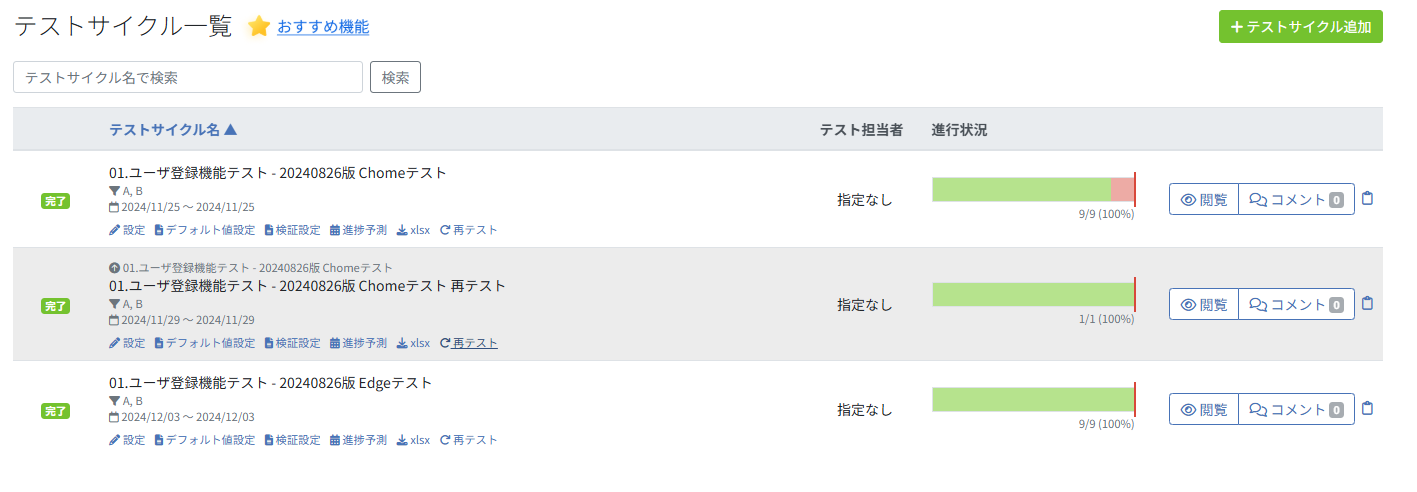The width and height of the screenshot is (1417, 492).
Task: Click 閲覧 eye button for Edgeテスト cycle
Action: (x=1204, y=409)
